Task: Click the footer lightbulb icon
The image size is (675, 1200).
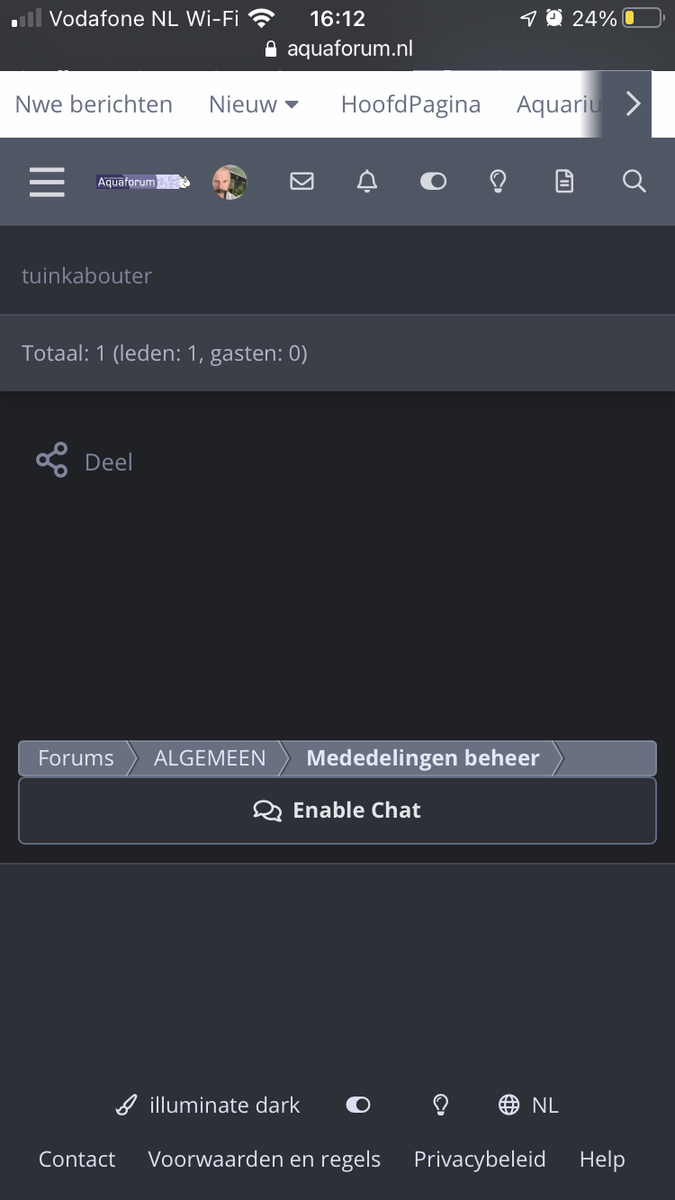Action: tap(440, 1105)
